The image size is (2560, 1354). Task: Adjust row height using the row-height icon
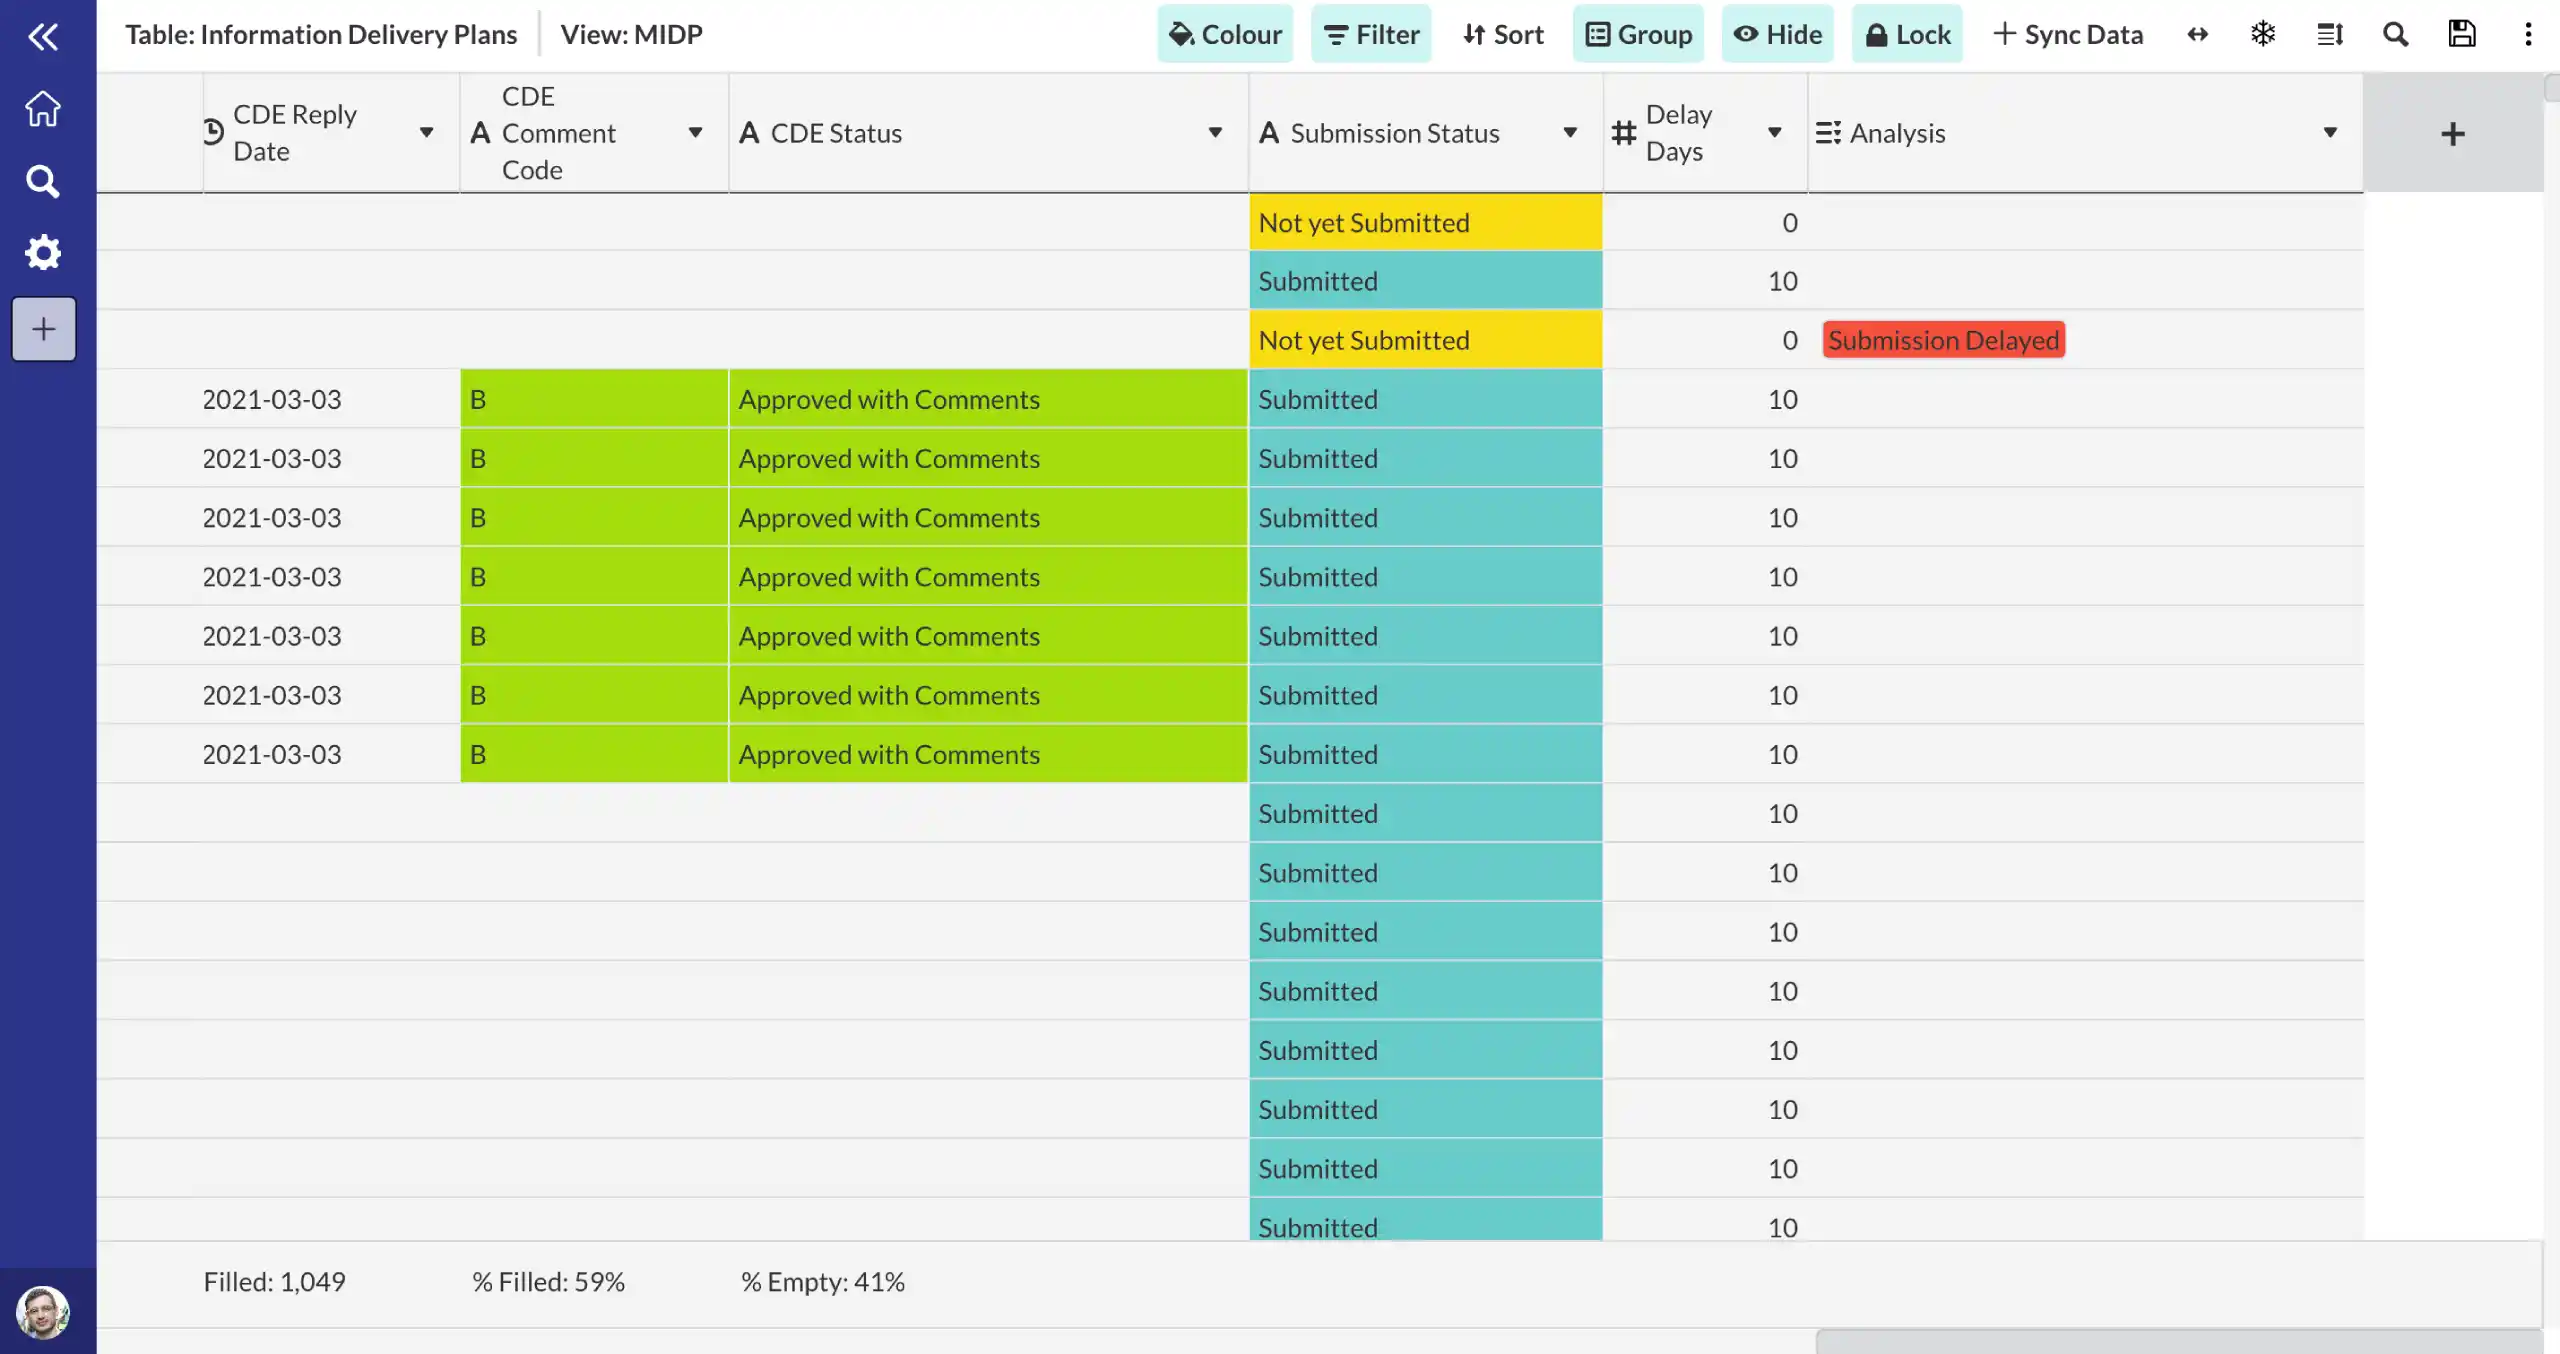point(2330,33)
